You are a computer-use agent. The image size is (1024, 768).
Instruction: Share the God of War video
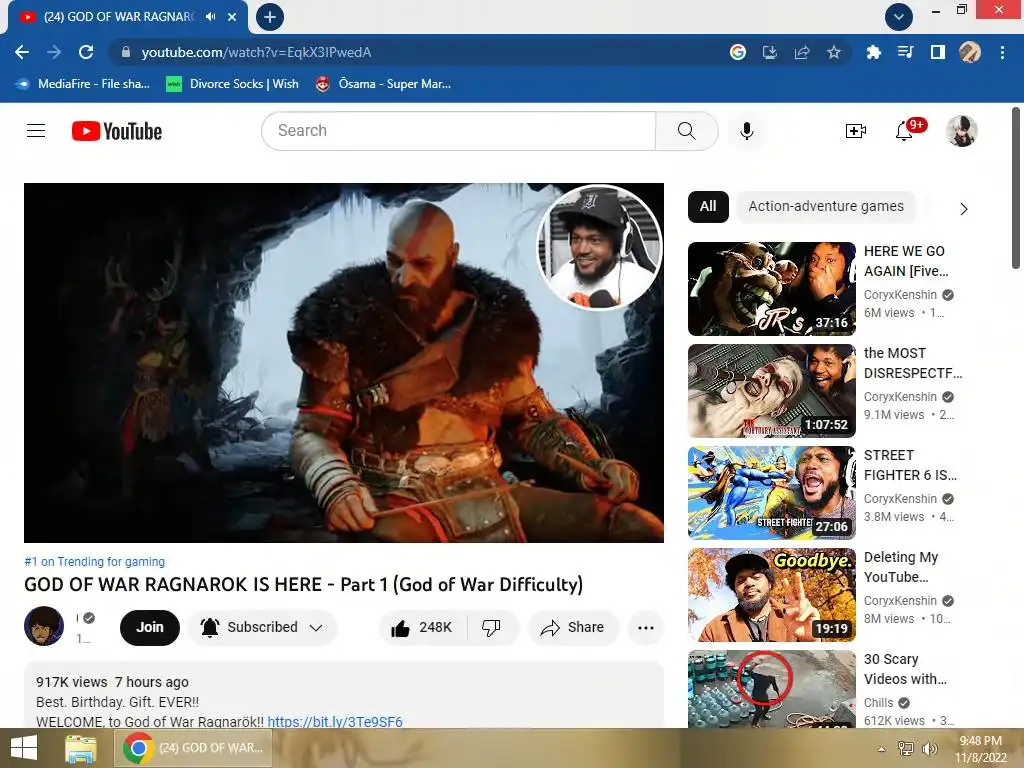pyautogui.click(x=572, y=628)
